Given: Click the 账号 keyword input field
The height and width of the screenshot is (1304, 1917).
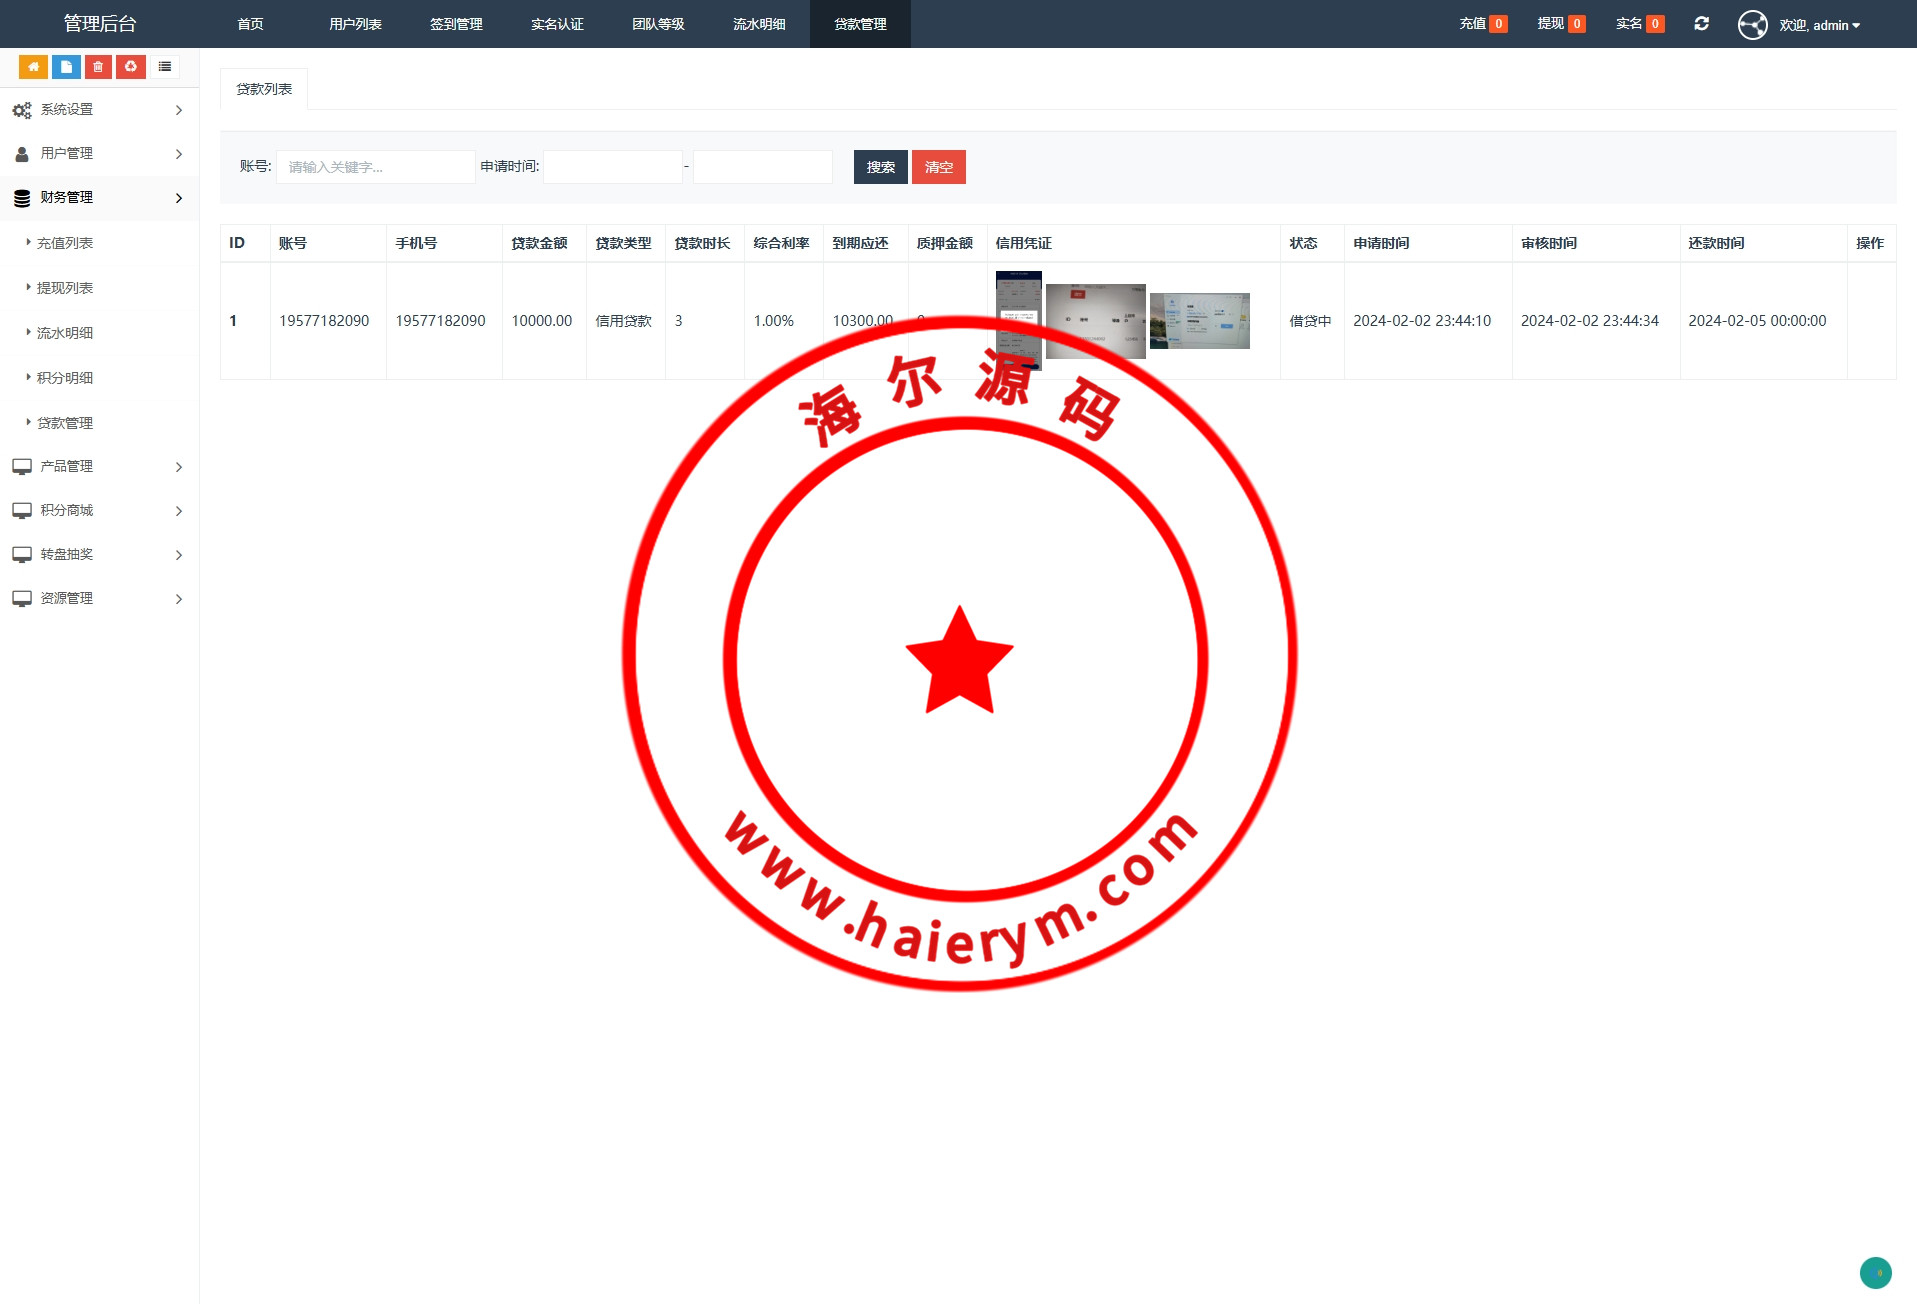Looking at the screenshot, I should [x=376, y=167].
